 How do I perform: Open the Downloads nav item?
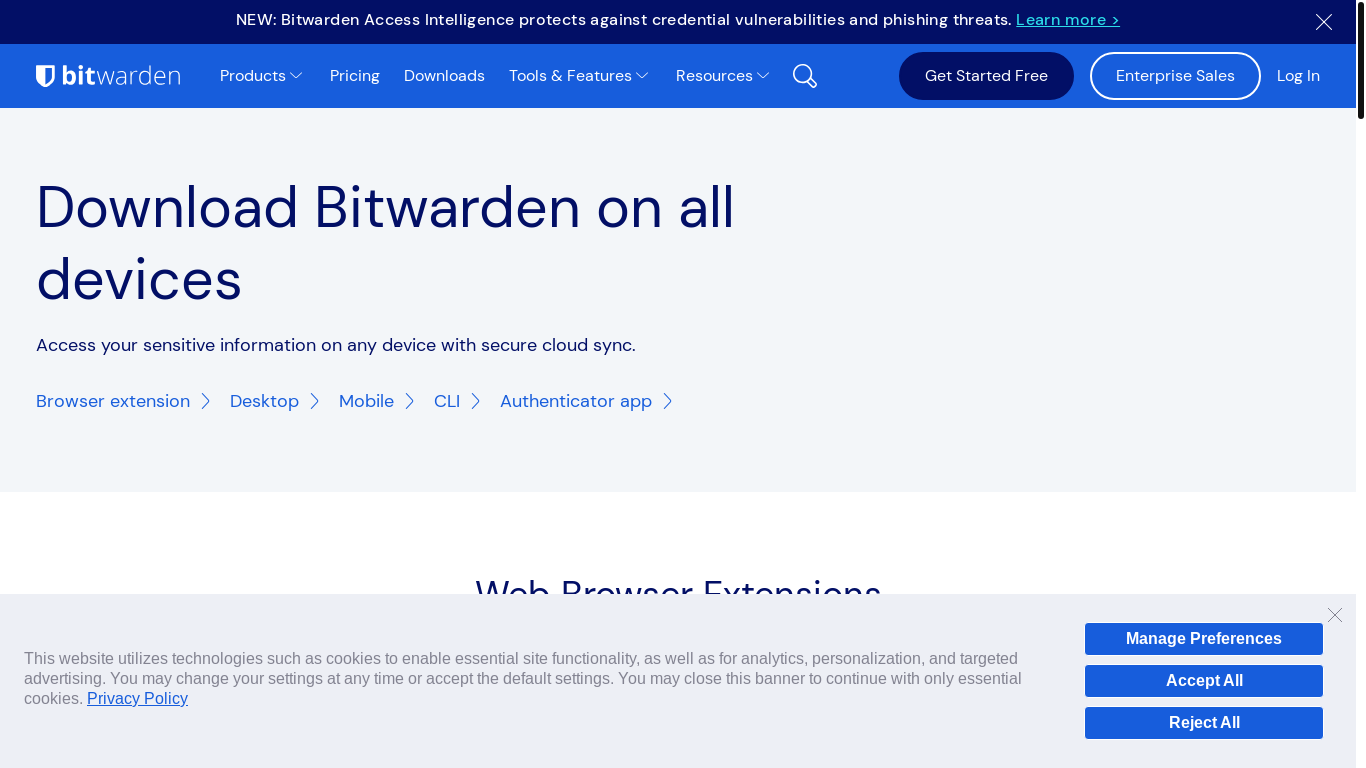(444, 76)
